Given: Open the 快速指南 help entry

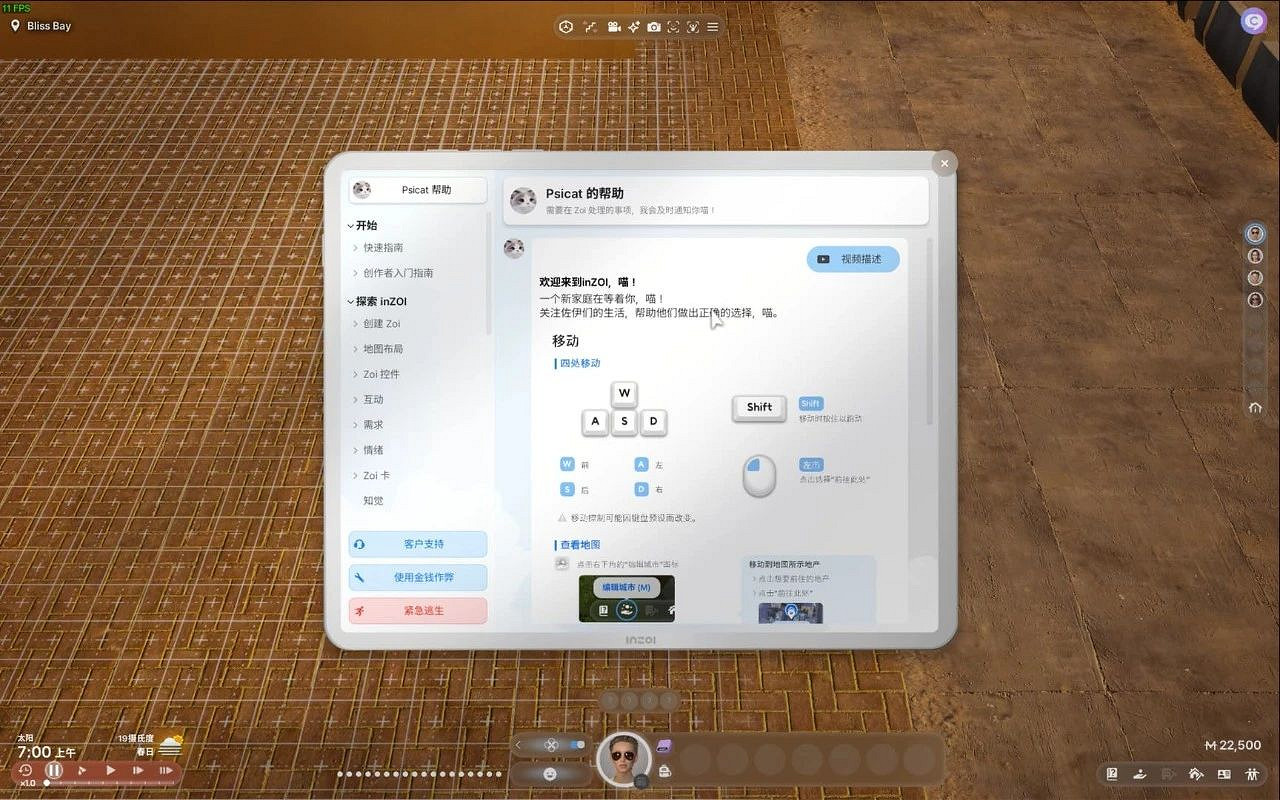Looking at the screenshot, I should [x=383, y=248].
